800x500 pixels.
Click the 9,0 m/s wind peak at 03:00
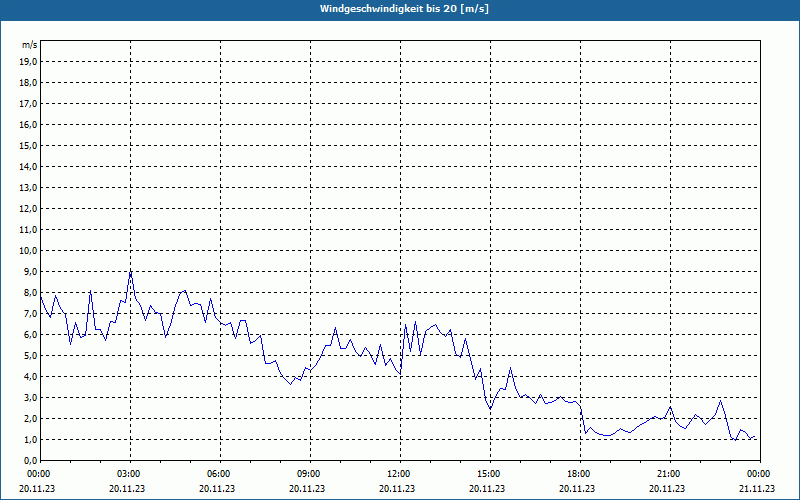pos(131,272)
